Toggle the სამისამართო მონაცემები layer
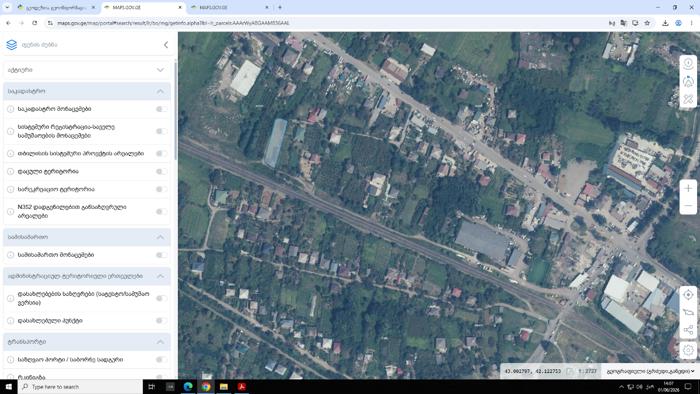The image size is (700, 394). pyautogui.click(x=161, y=255)
